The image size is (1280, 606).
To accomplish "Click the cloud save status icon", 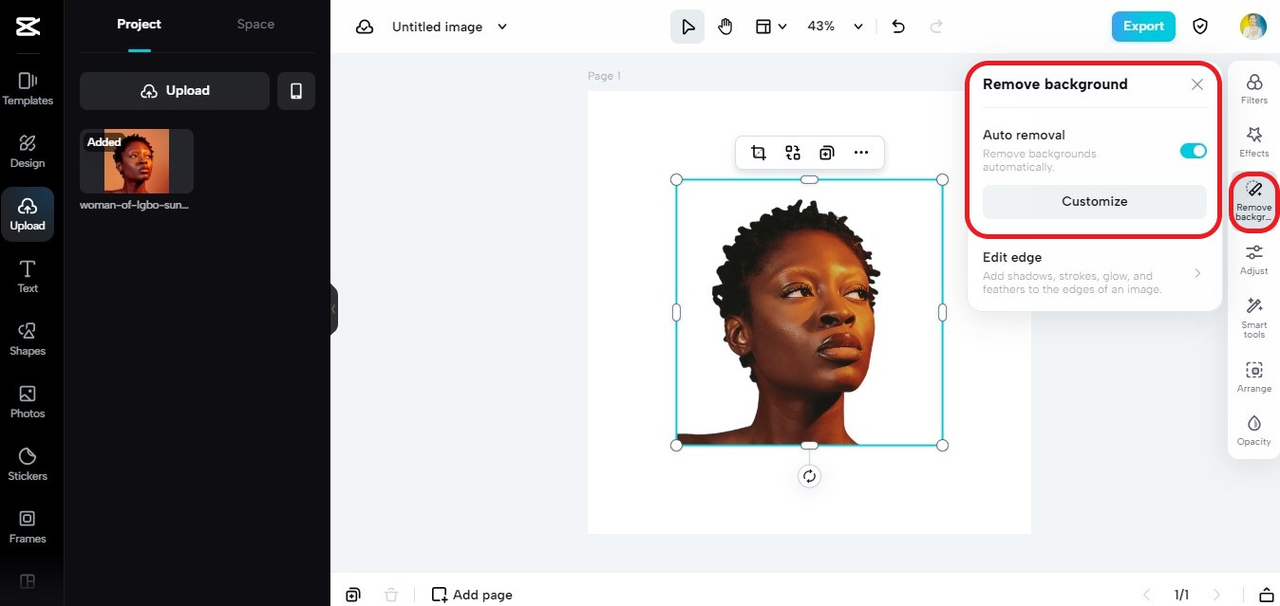I will click(x=365, y=27).
